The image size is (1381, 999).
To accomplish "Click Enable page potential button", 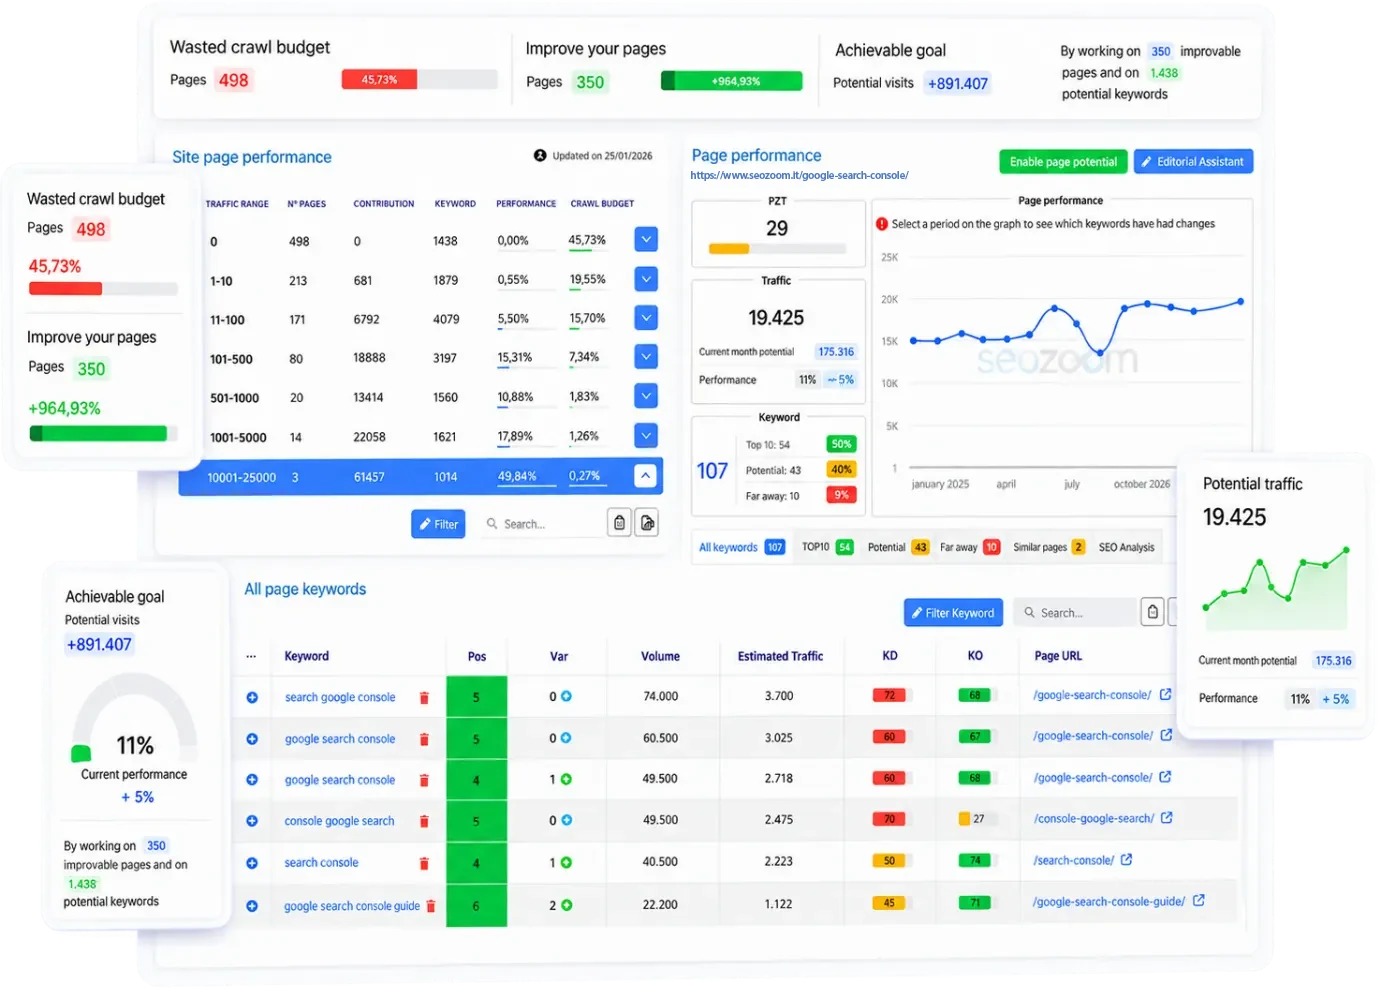I will point(1063,162).
